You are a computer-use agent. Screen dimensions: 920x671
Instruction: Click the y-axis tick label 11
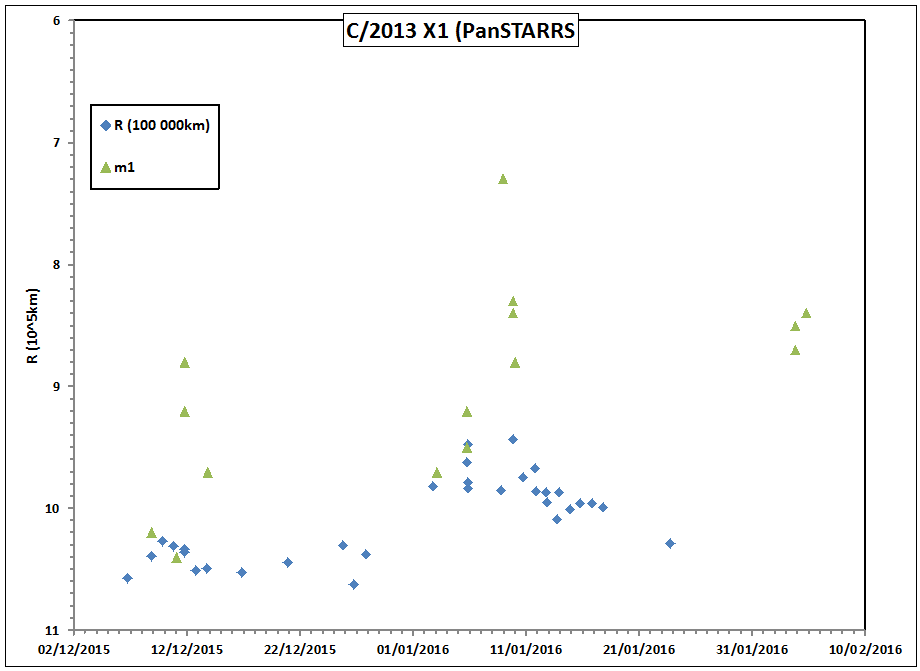(53, 631)
